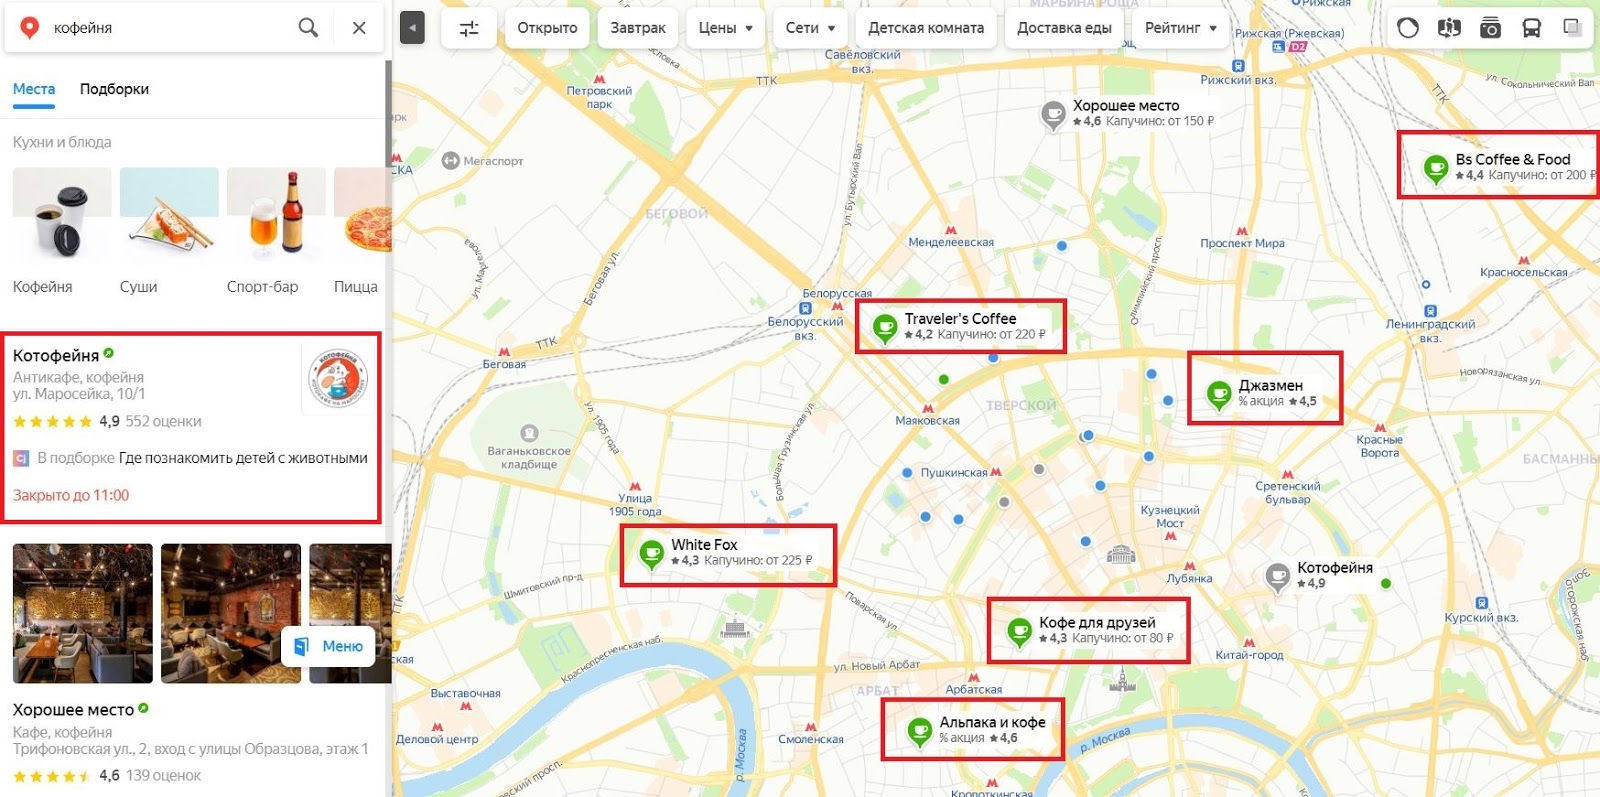Click the side panel vertical scrollbar
This screenshot has height=797, width=1600.
point(388,115)
